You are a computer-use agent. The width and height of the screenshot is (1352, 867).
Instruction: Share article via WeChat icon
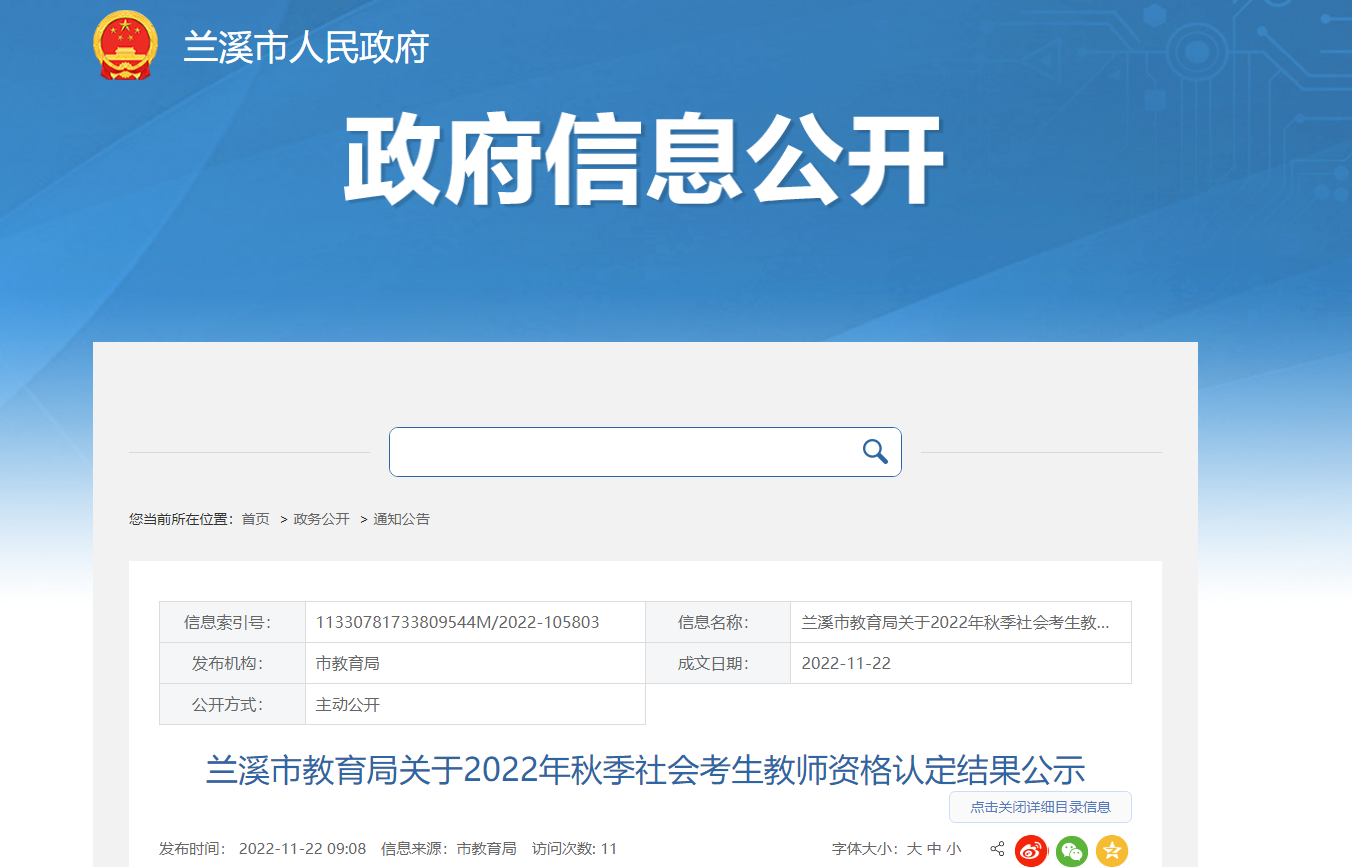1072,850
